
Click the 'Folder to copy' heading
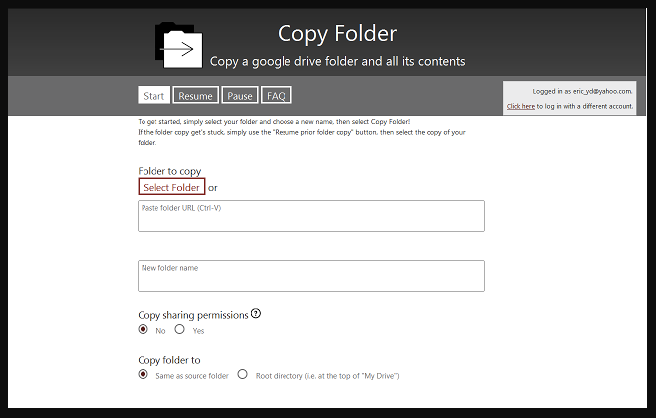click(x=170, y=171)
